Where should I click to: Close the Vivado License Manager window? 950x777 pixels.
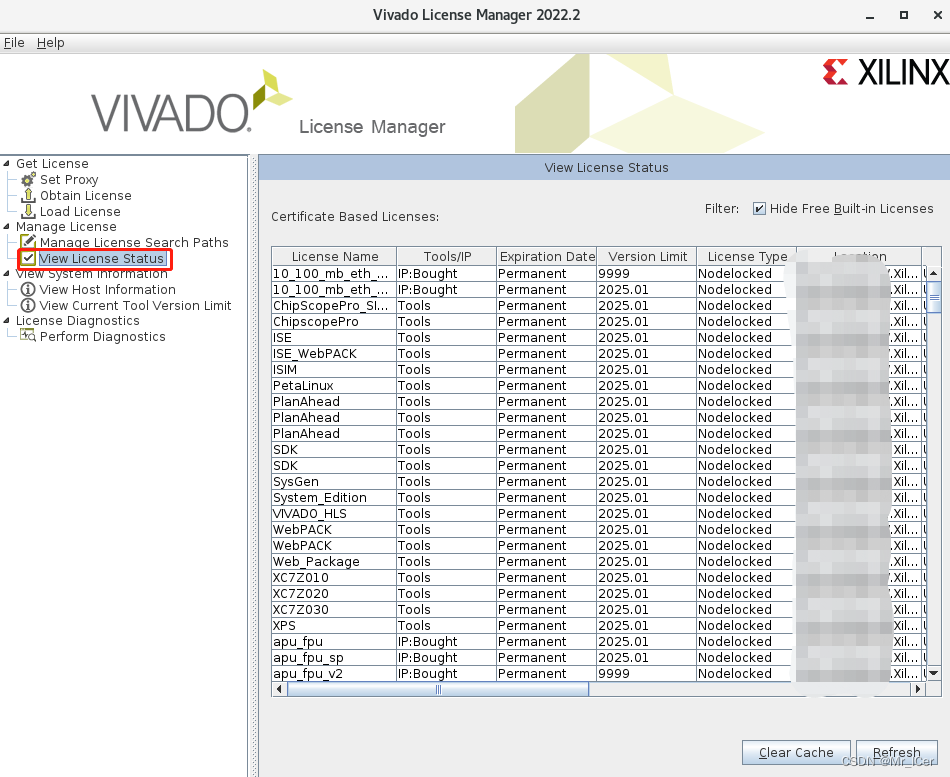tap(937, 15)
